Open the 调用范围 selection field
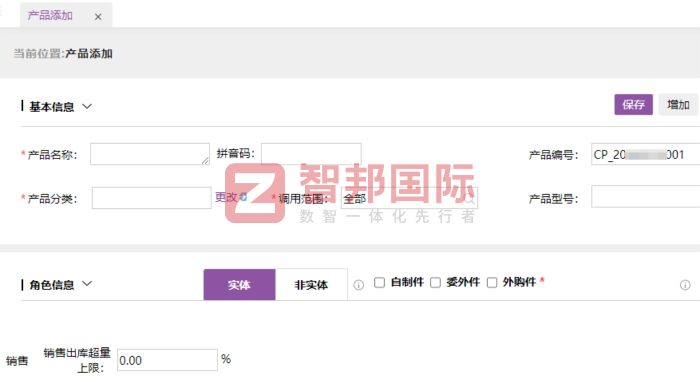This screenshot has height=387, width=700. 409,198
